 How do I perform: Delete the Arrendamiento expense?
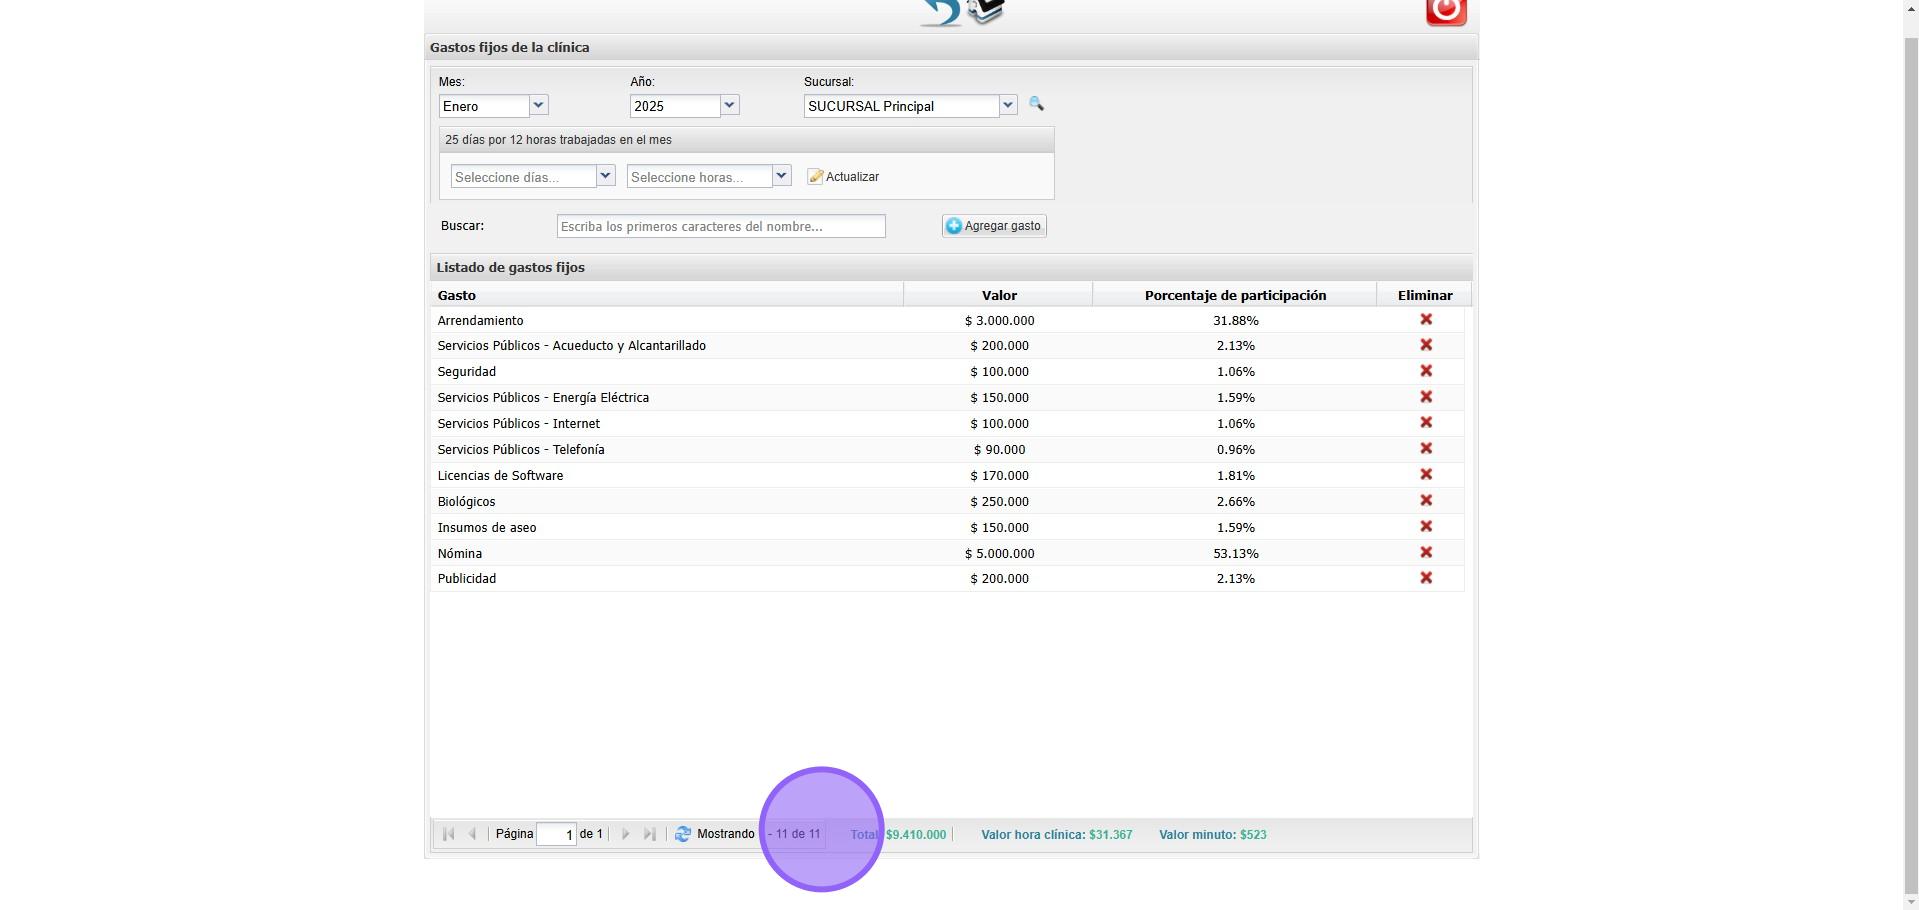coord(1426,320)
